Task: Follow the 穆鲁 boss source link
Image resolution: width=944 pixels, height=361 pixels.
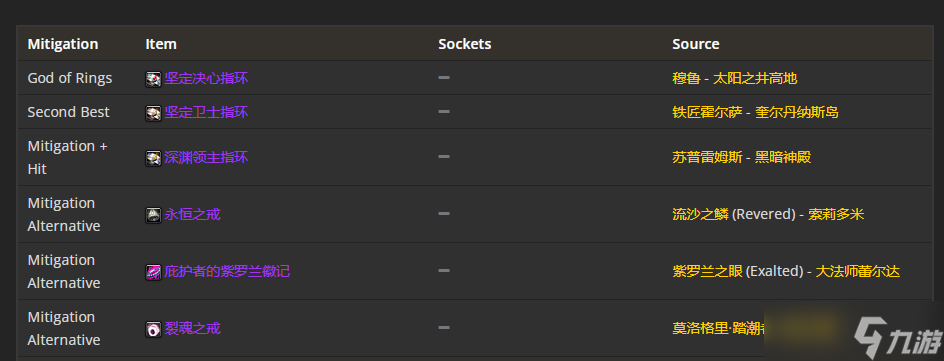Action: click(686, 78)
